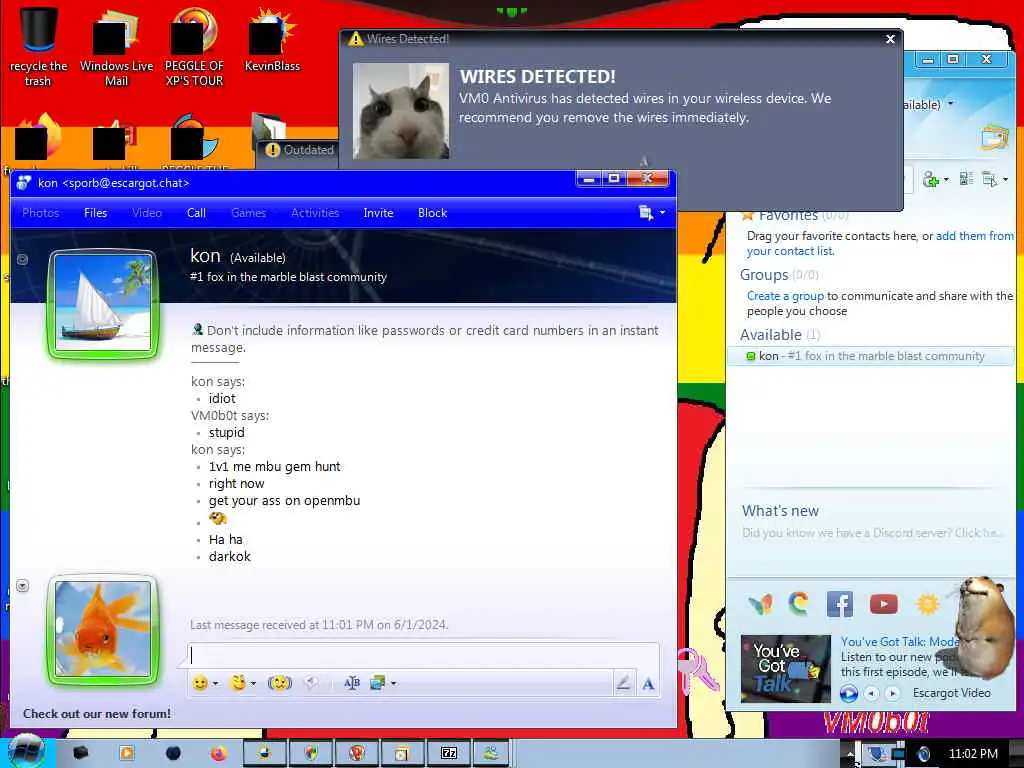The width and height of the screenshot is (1024, 768).
Task: Click the 'Create a group' link
Action: (x=786, y=296)
